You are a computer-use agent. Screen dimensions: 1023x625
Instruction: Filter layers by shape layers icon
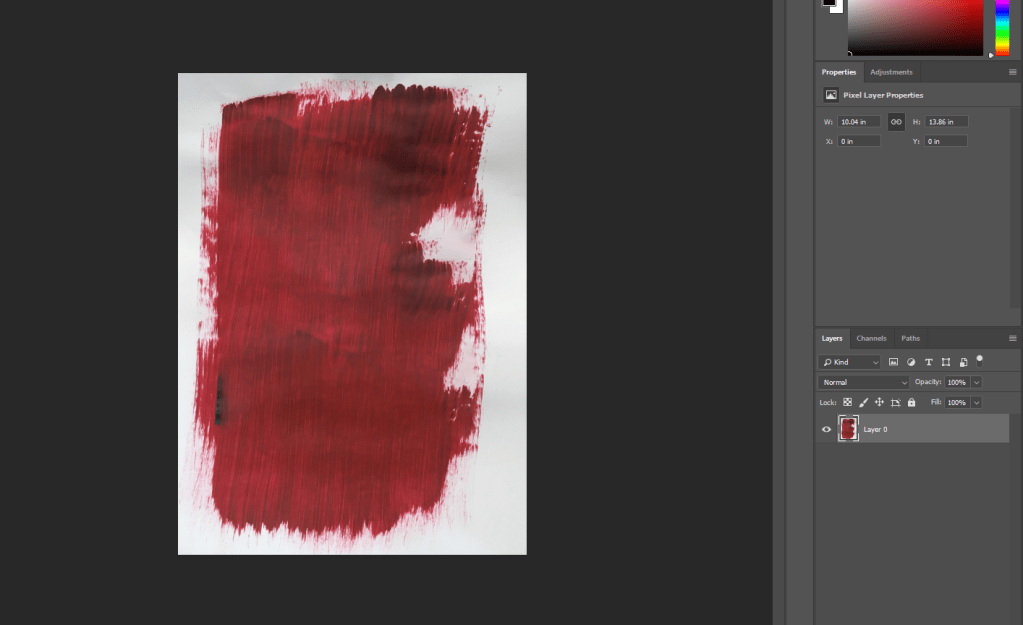coord(945,362)
